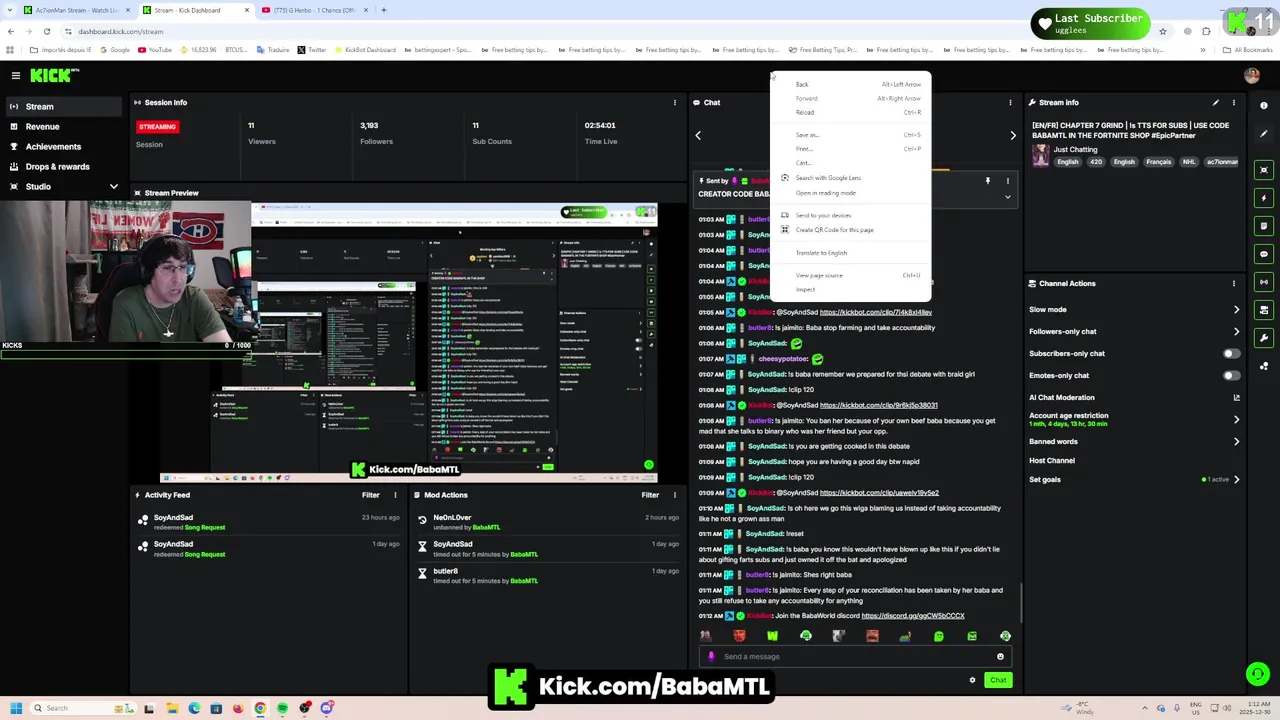Open Chrome from the taskbar
Viewport: 1280px width, 720px height.
(260, 708)
